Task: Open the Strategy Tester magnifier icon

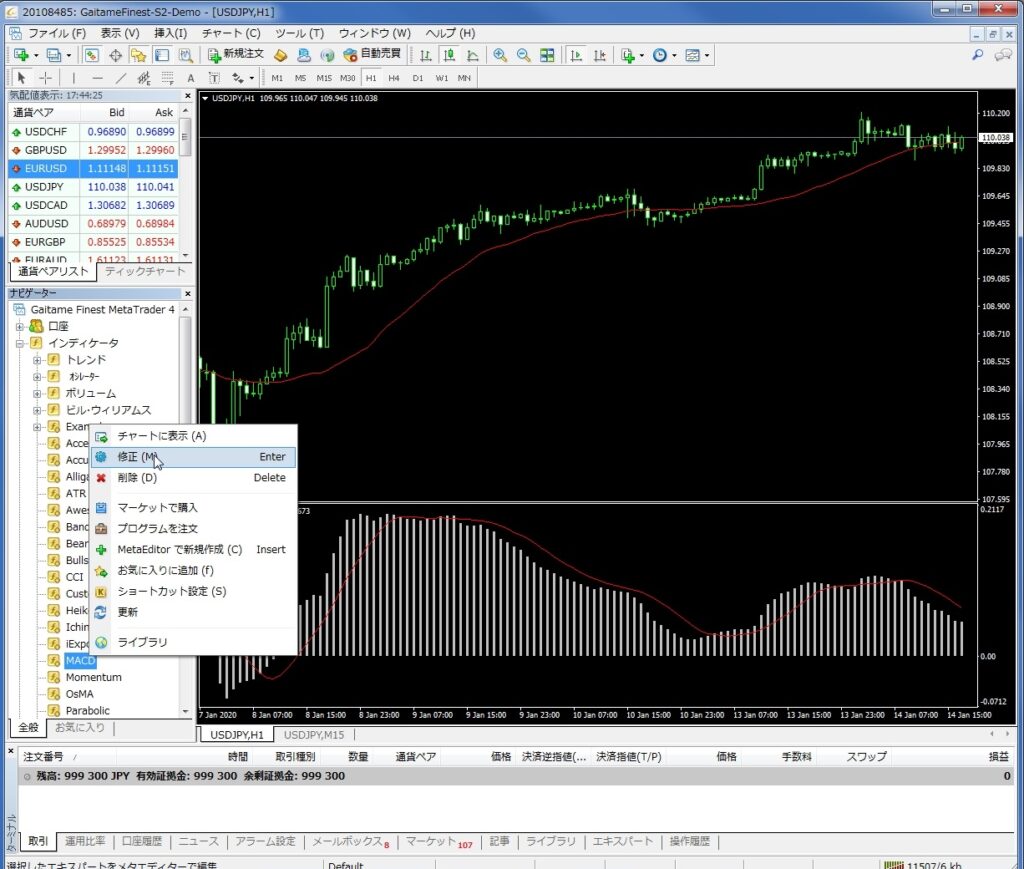Action: (185, 55)
